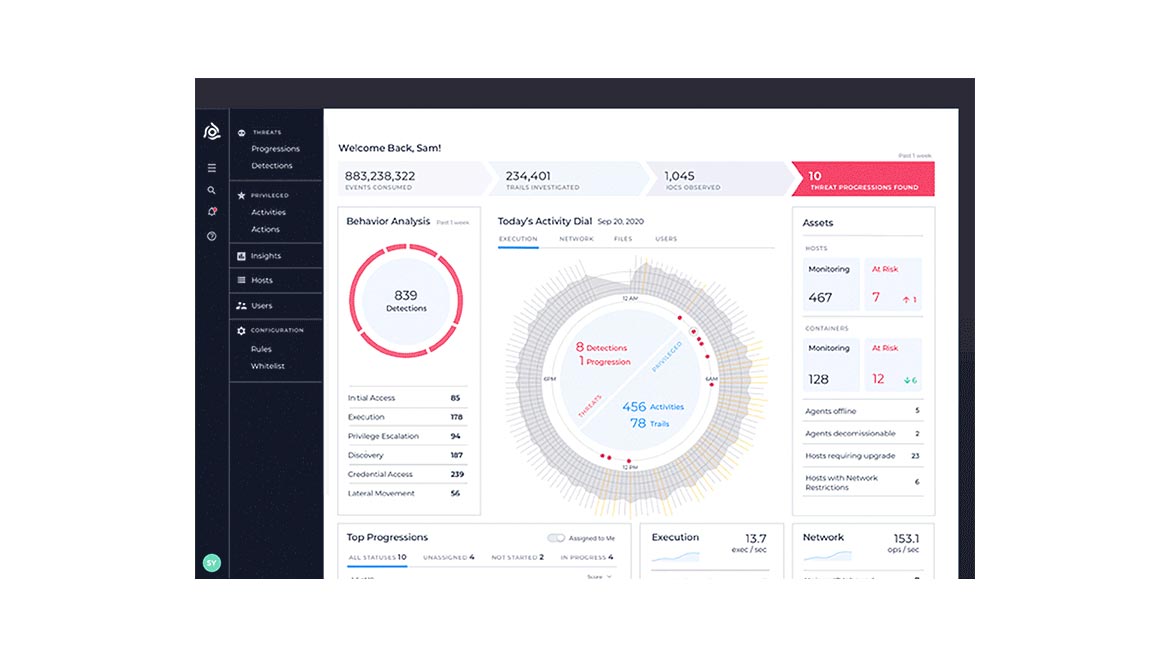This screenshot has height=658, width=1170.
Task: Click the Threat Progressions Found banner
Action: point(862,180)
